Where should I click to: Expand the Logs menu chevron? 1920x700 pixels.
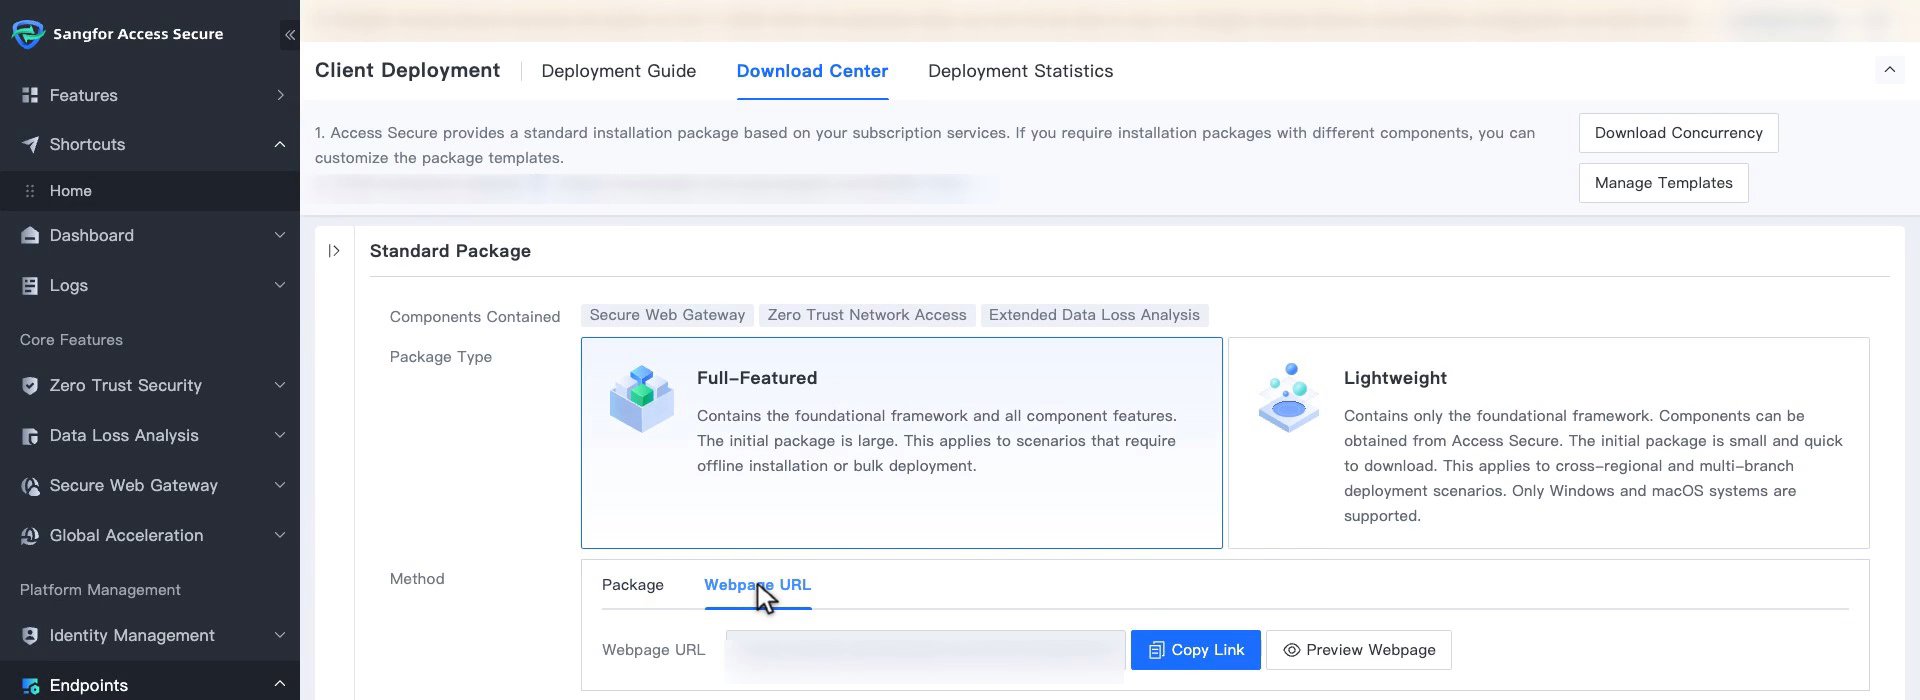280,285
